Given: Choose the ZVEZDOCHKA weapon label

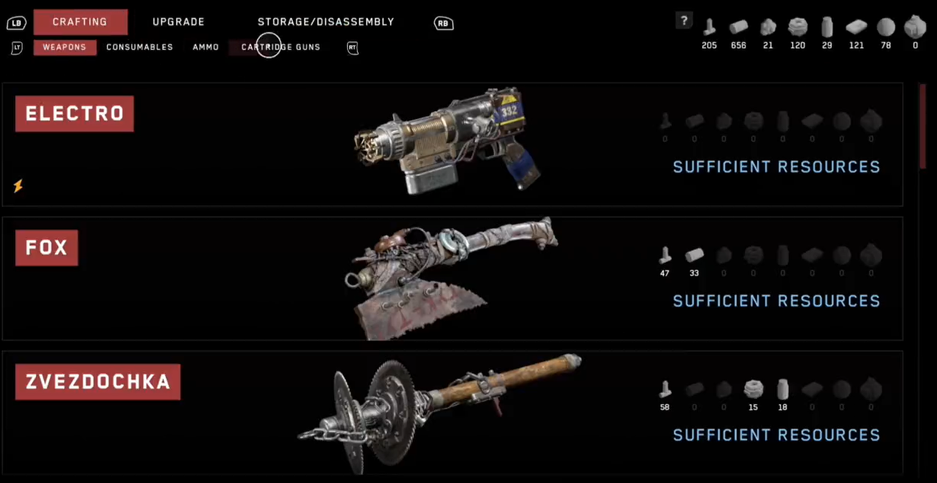Looking at the screenshot, I should [98, 382].
